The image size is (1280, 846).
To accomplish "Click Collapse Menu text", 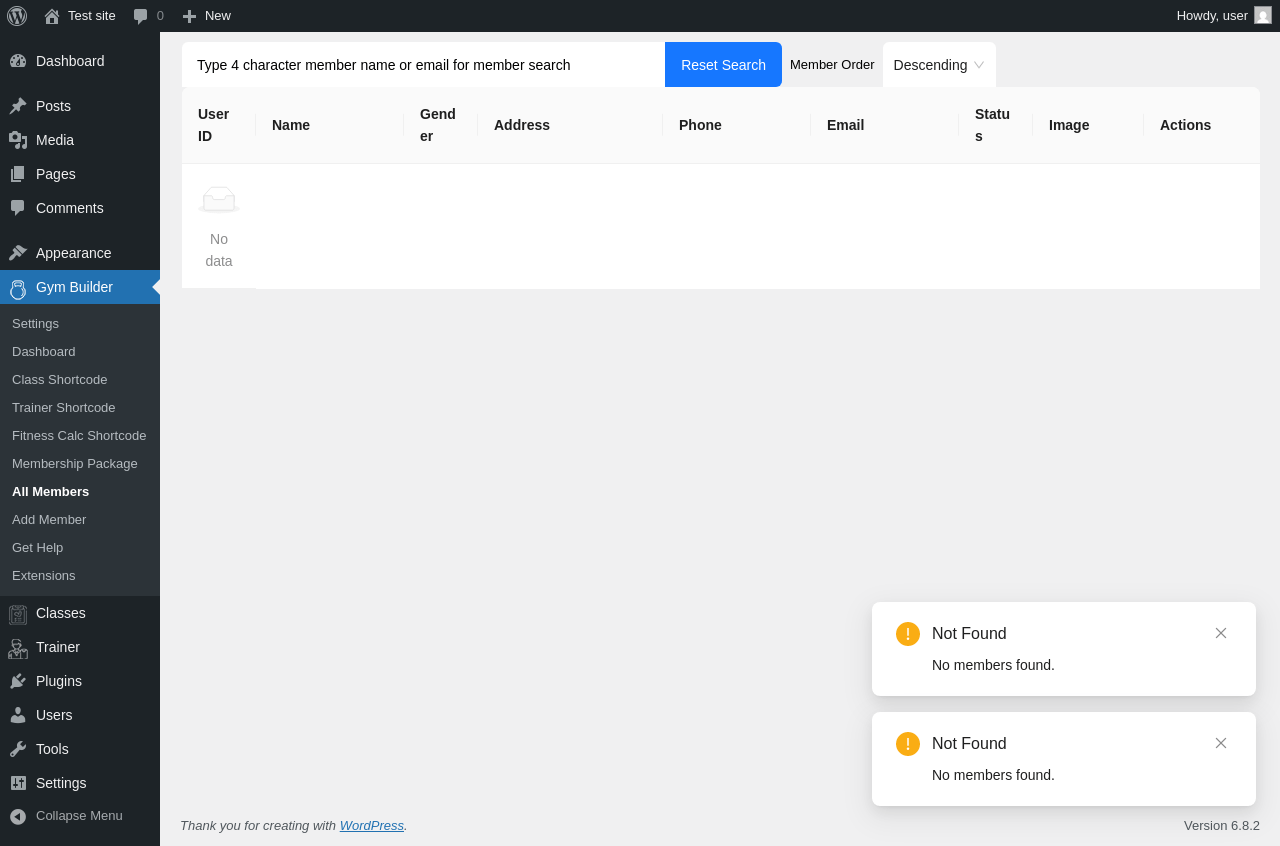I will 79,816.
